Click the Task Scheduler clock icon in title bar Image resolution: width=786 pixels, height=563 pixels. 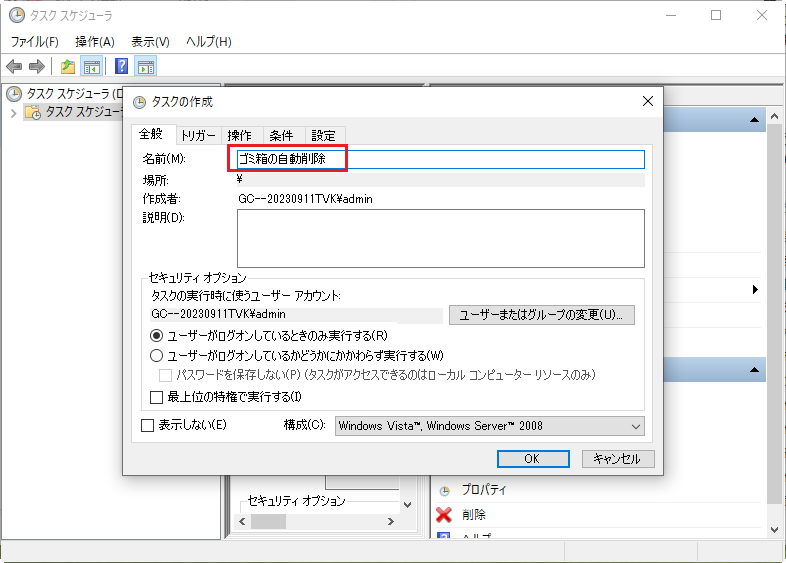point(17,15)
